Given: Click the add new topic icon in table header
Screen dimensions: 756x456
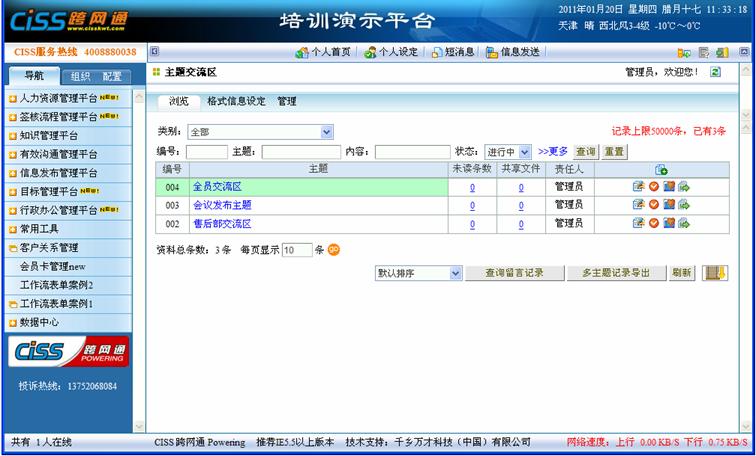Looking at the screenshot, I should click(661, 170).
